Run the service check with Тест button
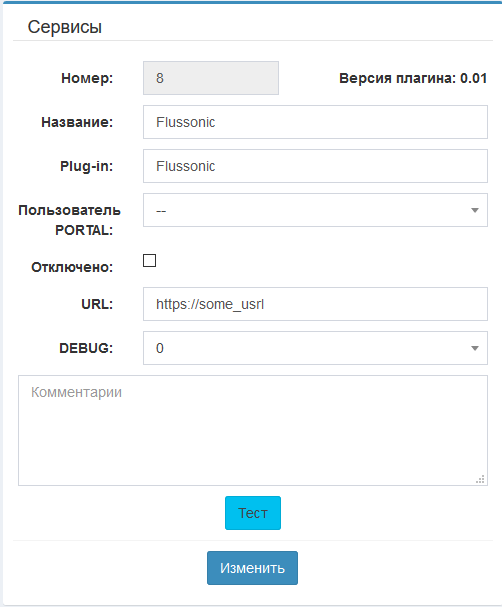Viewport: 502px width, 607px height. [x=253, y=513]
